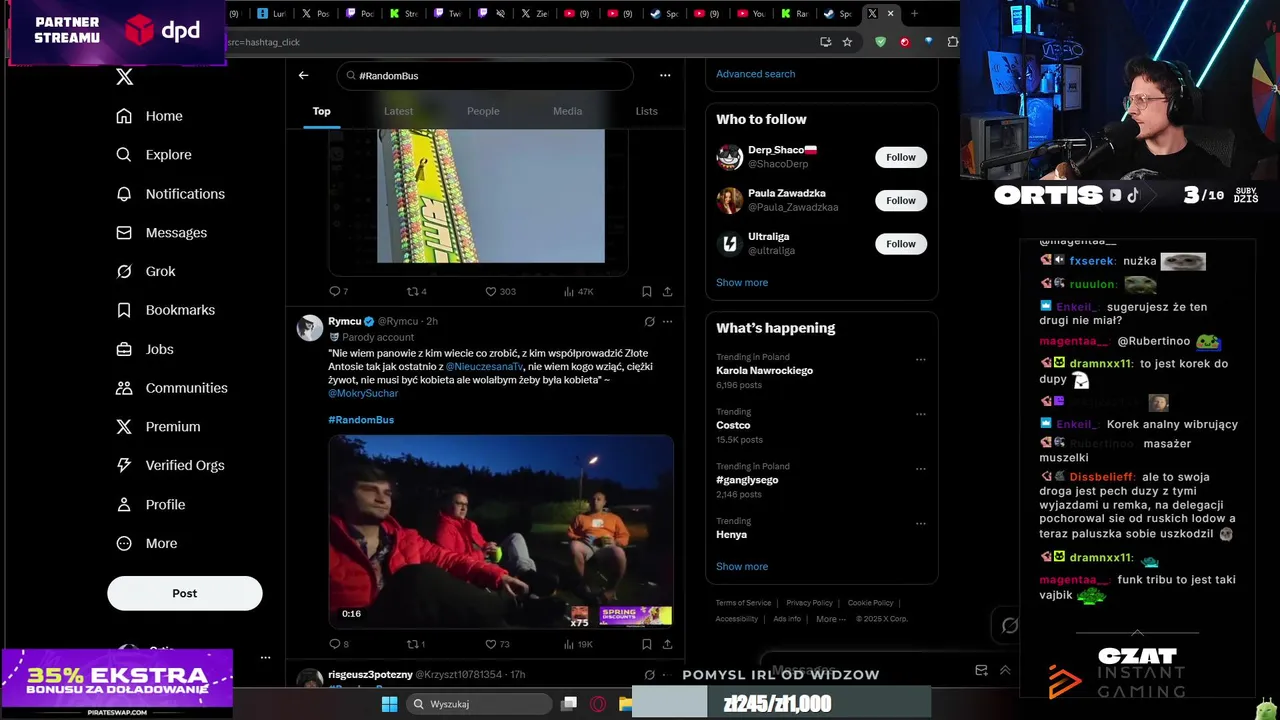Open @MokrySuchar mention link
The height and width of the screenshot is (720, 1280).
[363, 394]
